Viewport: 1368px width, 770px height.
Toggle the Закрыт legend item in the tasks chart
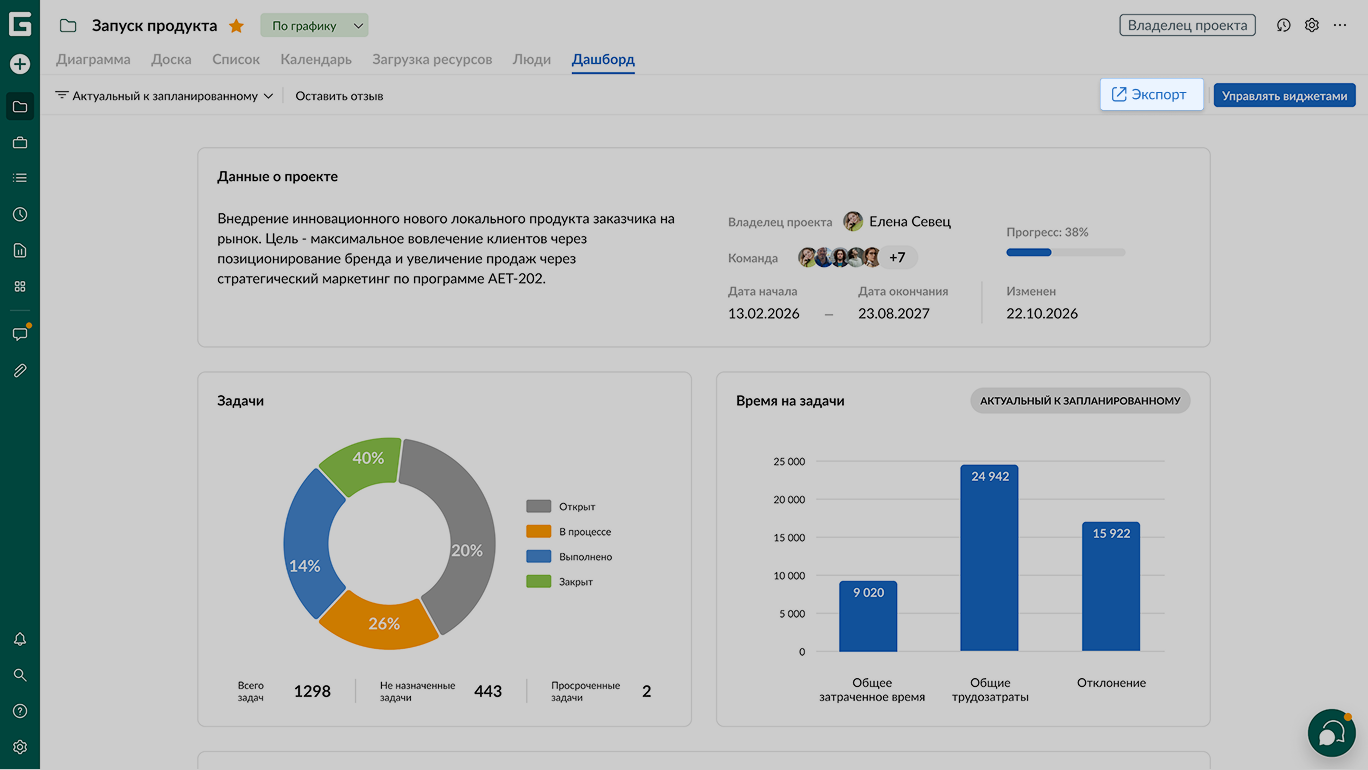click(560, 581)
